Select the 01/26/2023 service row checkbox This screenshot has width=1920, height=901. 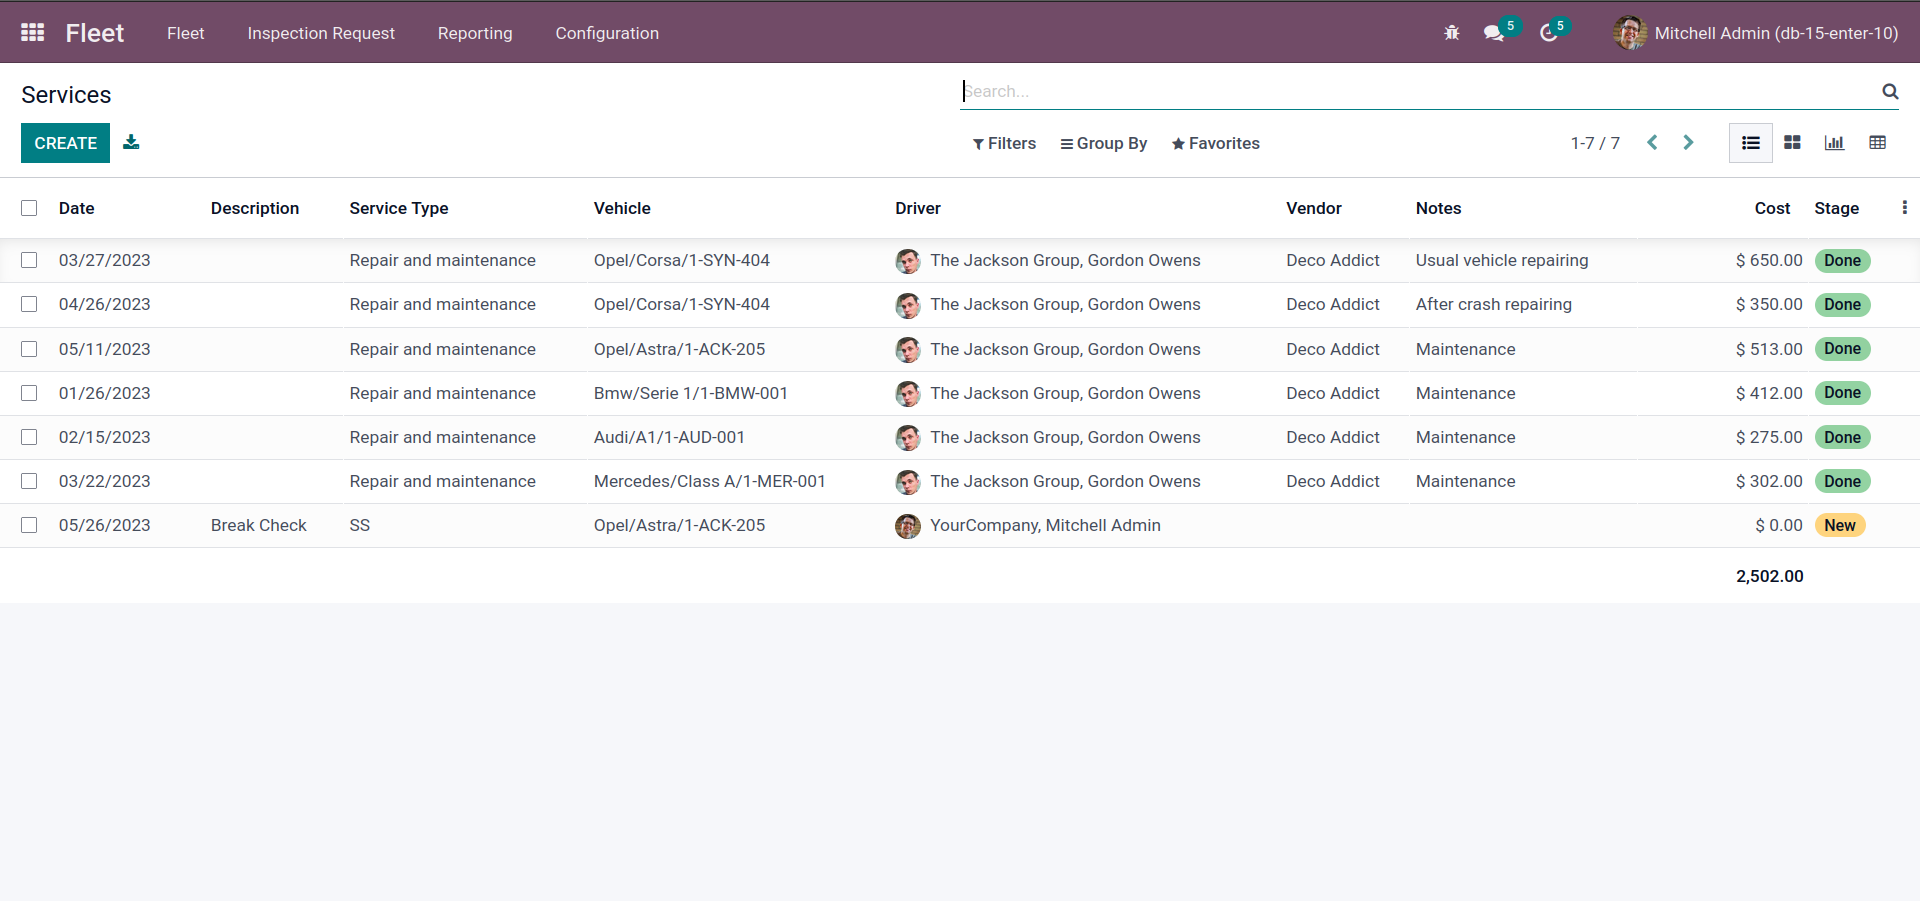point(29,393)
